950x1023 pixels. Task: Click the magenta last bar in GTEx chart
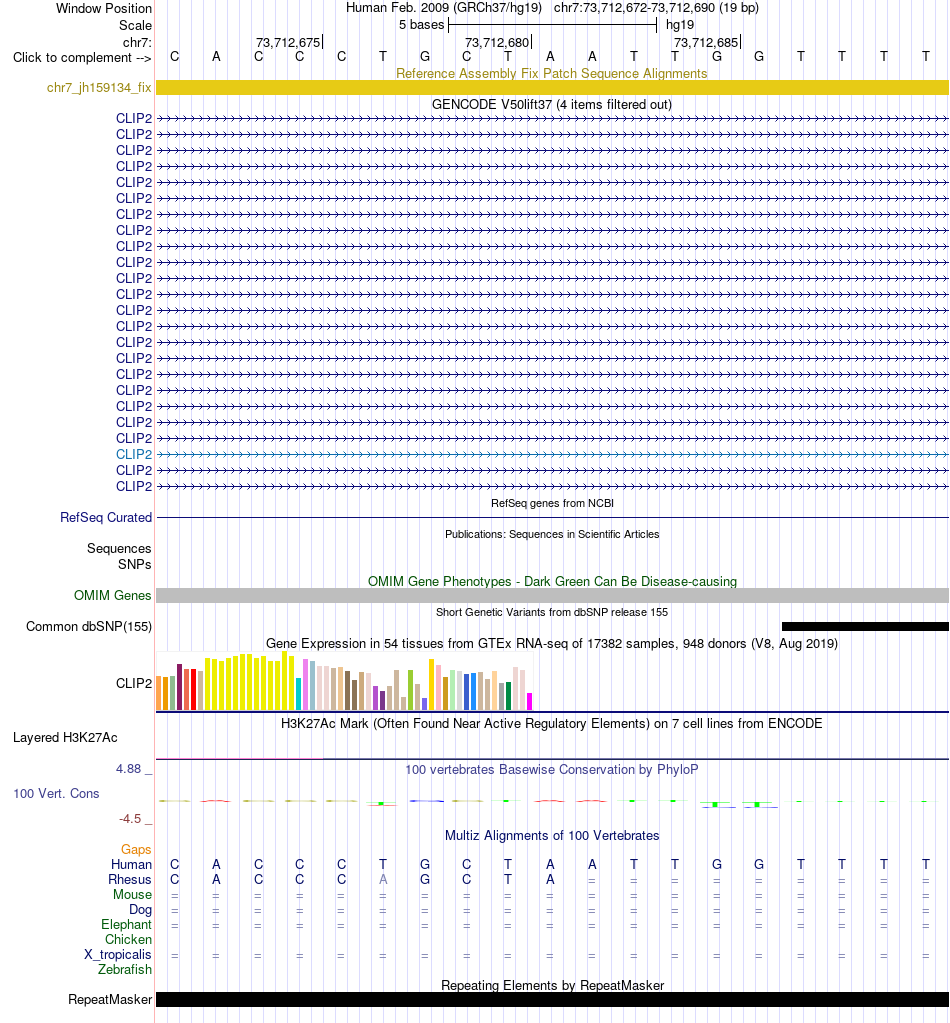point(530,701)
